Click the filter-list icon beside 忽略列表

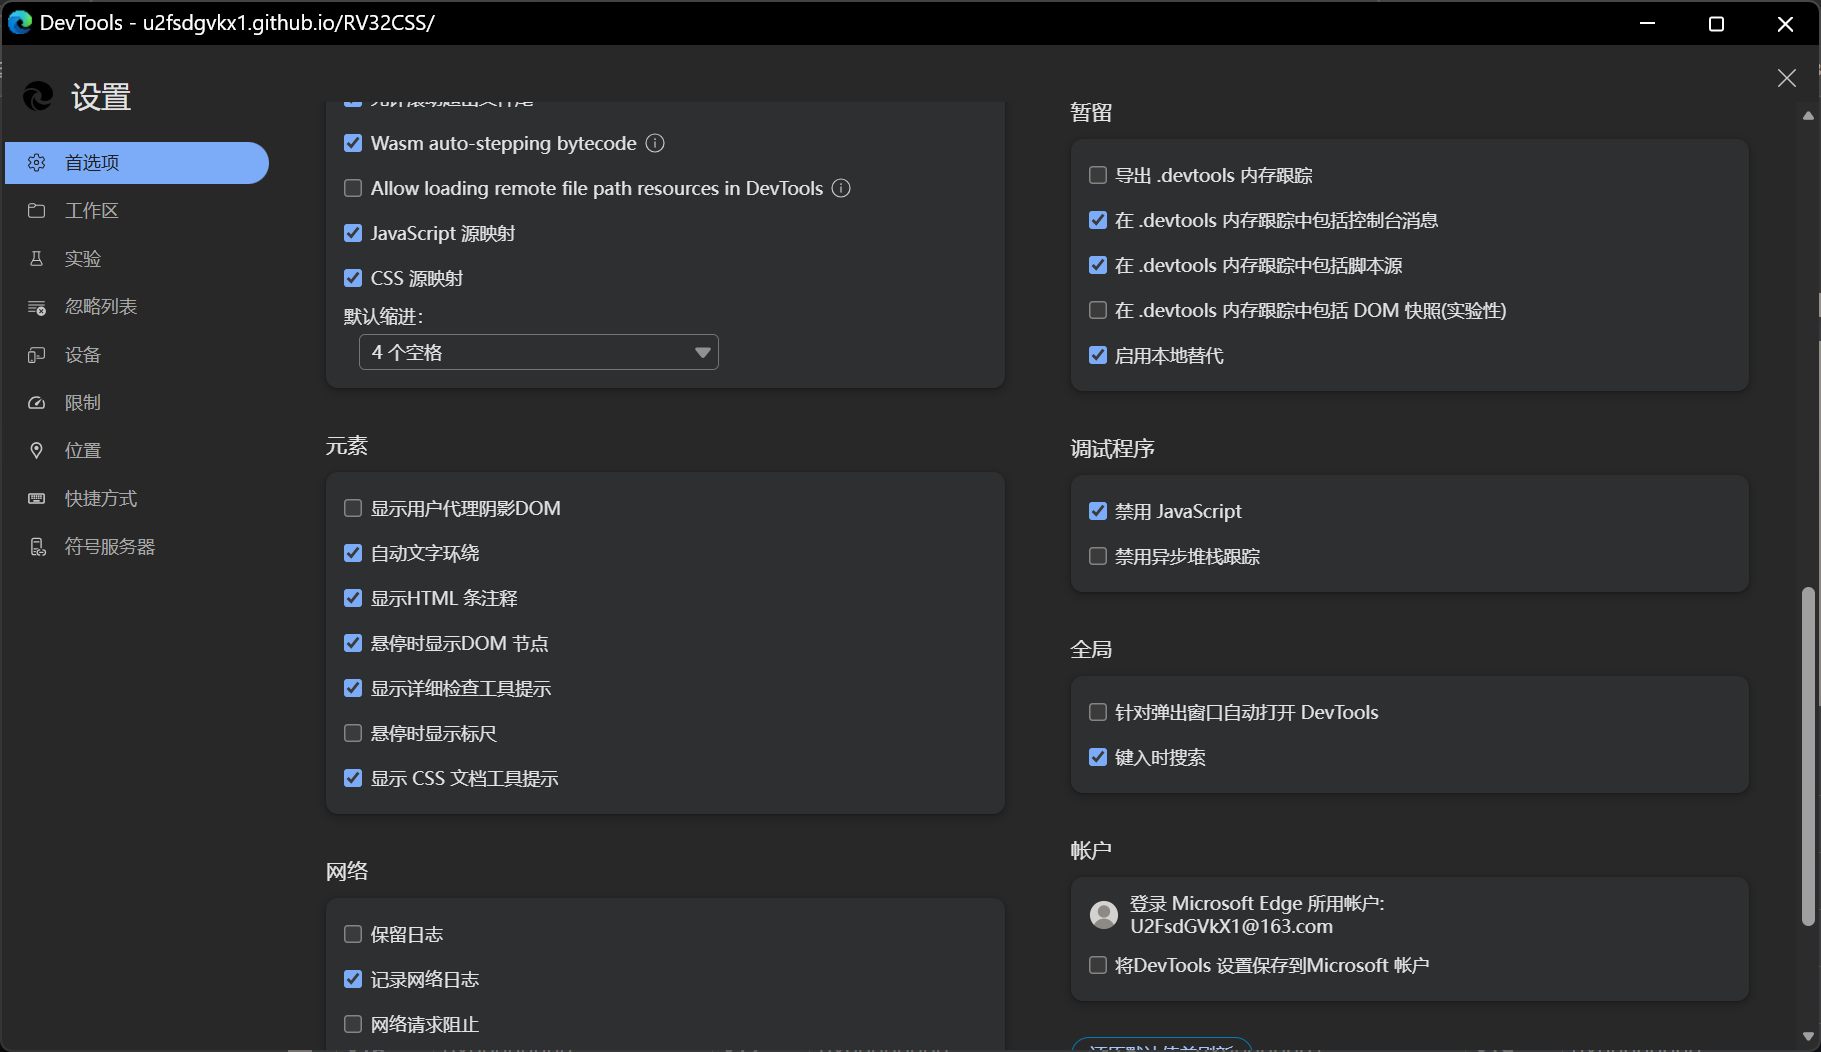(x=37, y=307)
